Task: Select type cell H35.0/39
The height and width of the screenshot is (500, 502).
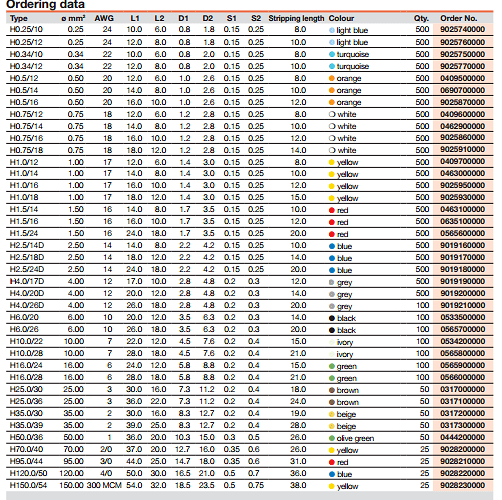Action: tap(26, 425)
